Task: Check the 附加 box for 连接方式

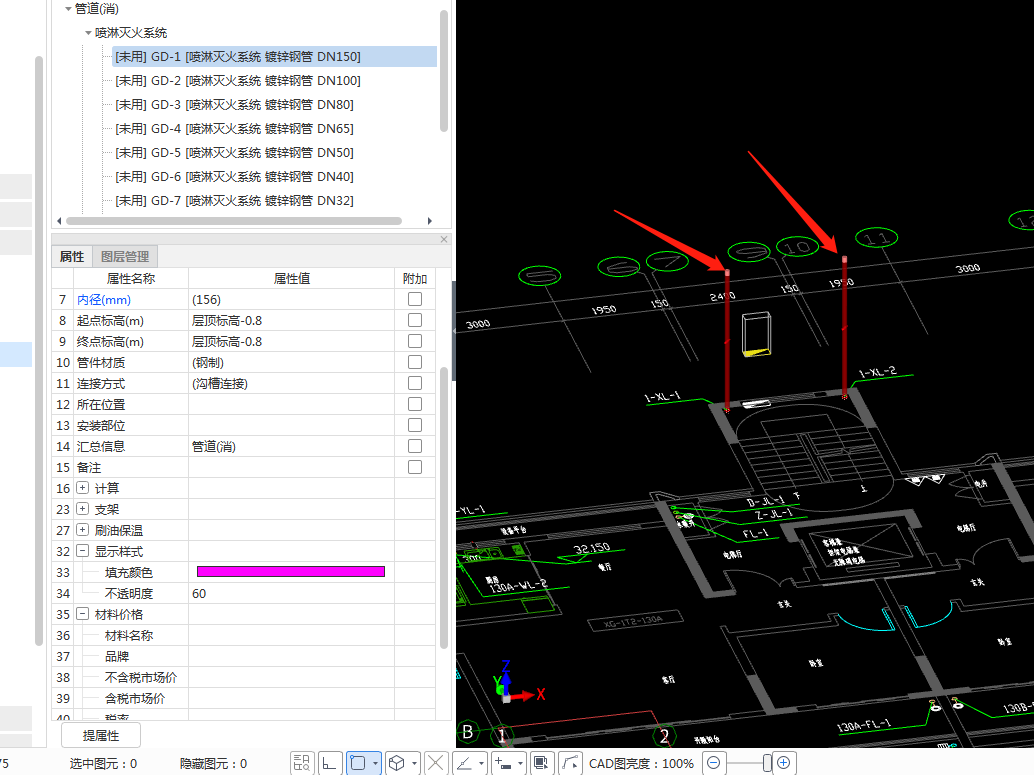Action: pos(415,383)
